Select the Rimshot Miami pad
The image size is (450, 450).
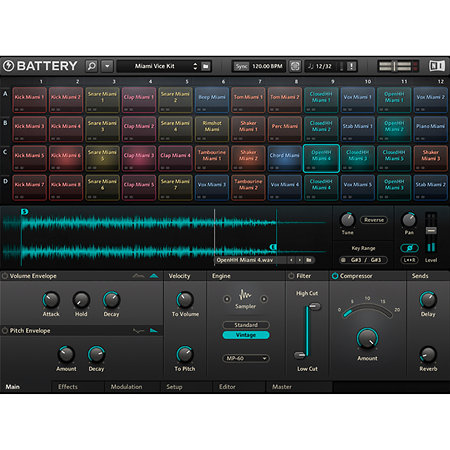(x=212, y=129)
